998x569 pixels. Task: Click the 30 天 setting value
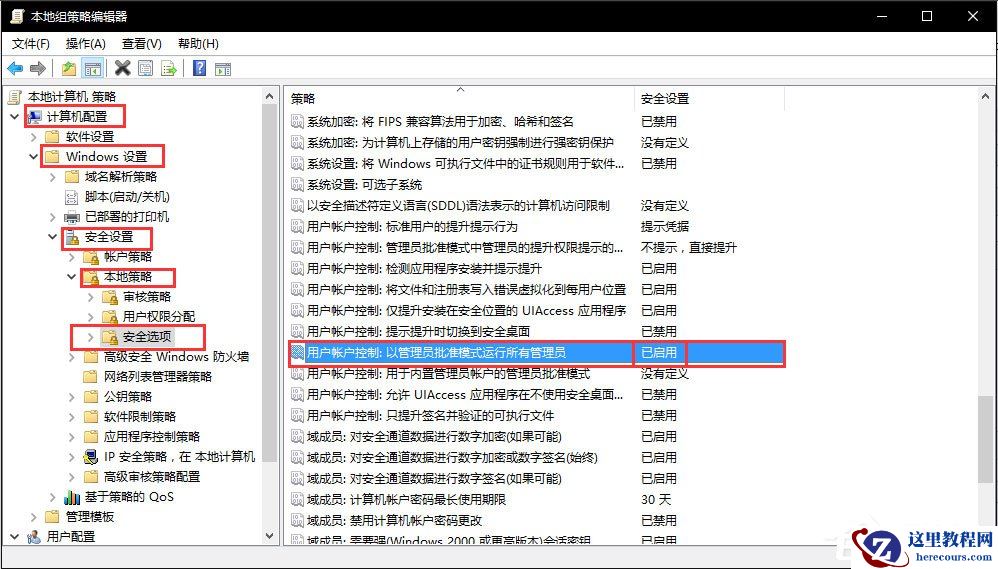[656, 500]
